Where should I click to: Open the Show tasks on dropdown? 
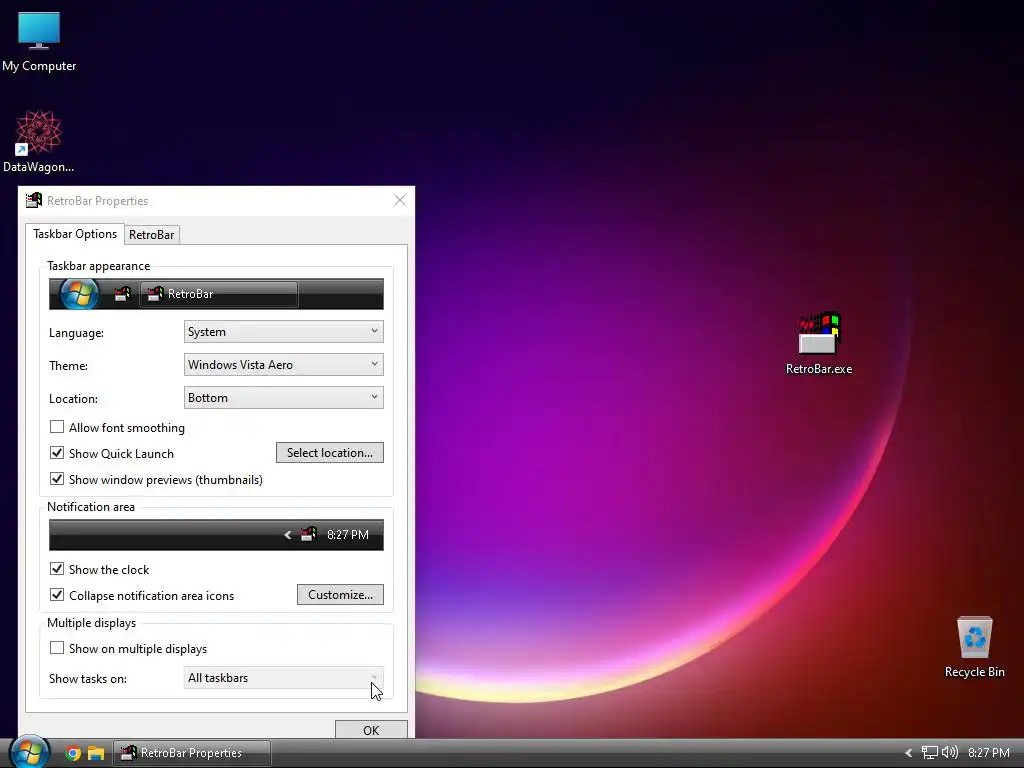(283, 678)
